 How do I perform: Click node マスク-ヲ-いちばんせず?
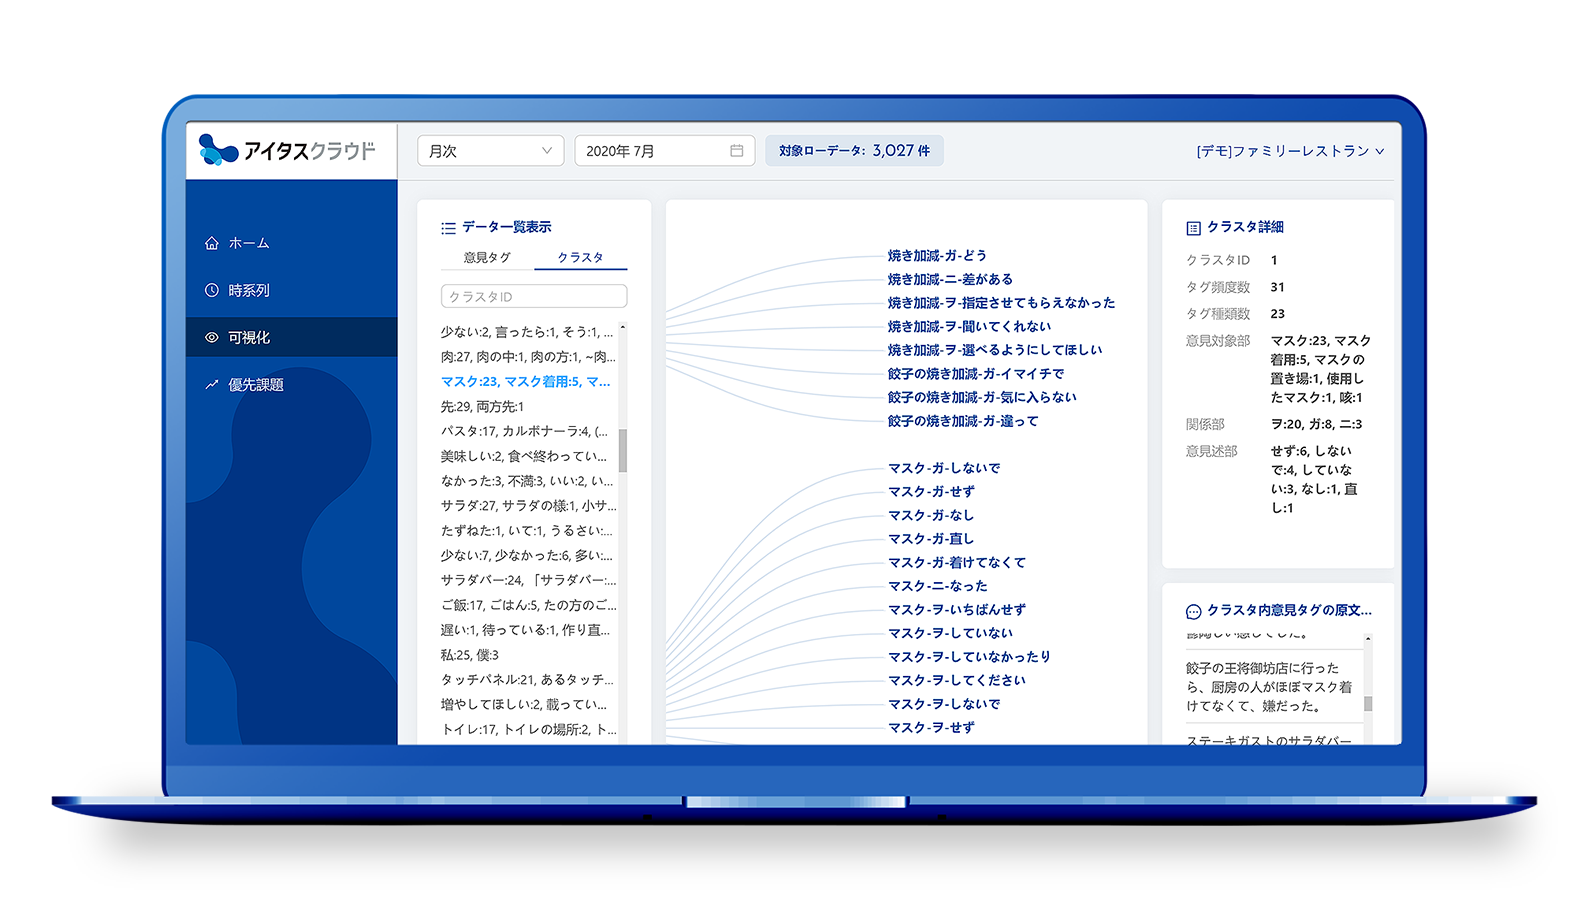(x=957, y=610)
